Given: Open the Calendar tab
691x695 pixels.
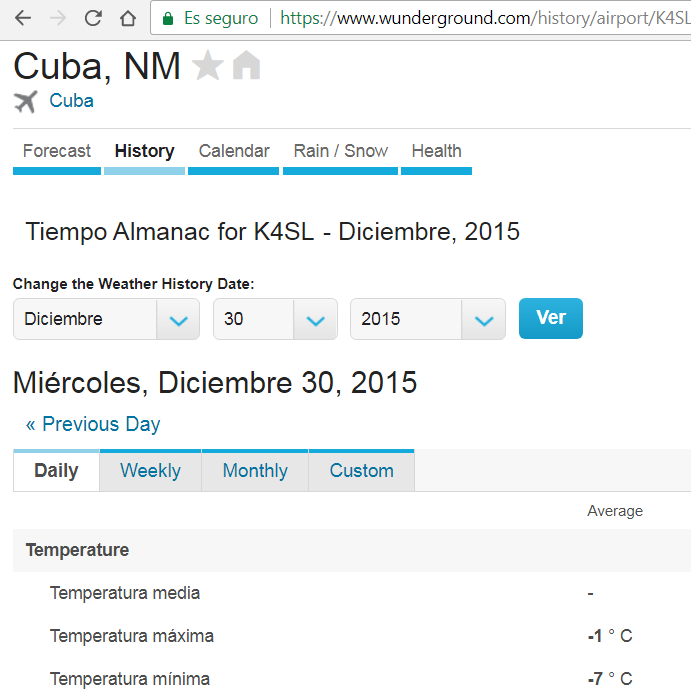Looking at the screenshot, I should (234, 151).
